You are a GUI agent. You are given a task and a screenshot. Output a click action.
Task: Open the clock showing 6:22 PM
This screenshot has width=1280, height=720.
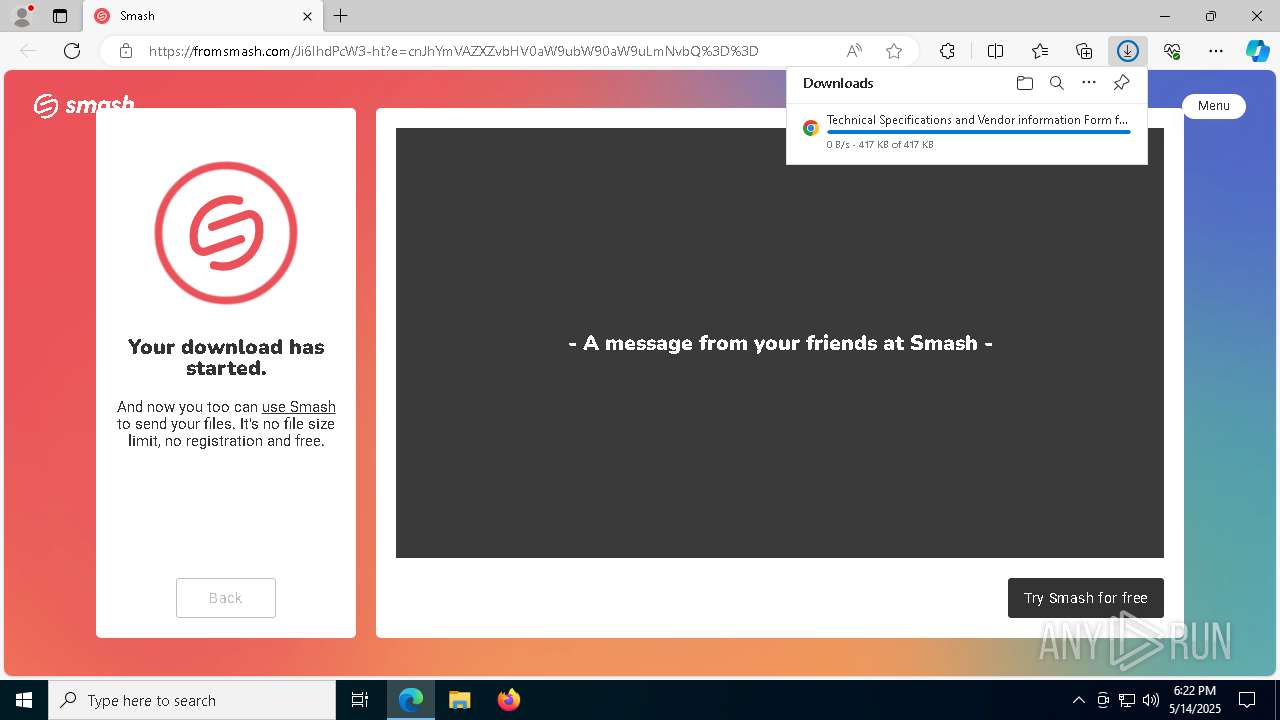click(1195, 700)
